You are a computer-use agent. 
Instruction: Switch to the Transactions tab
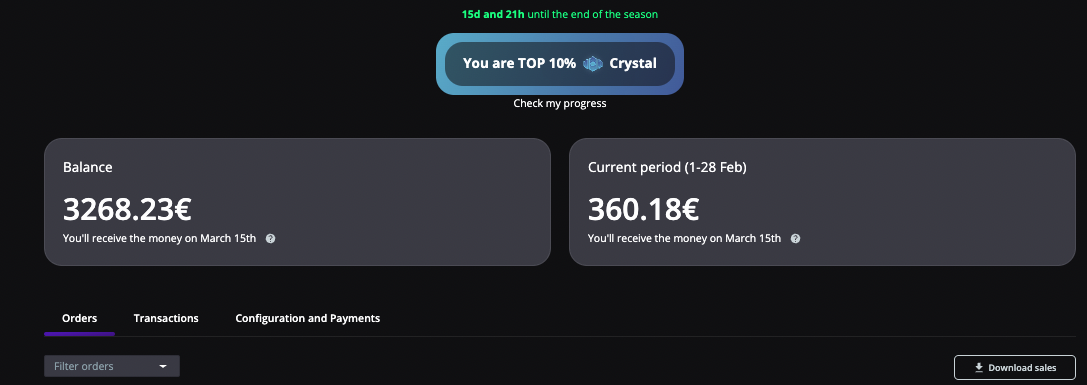pyautogui.click(x=166, y=318)
